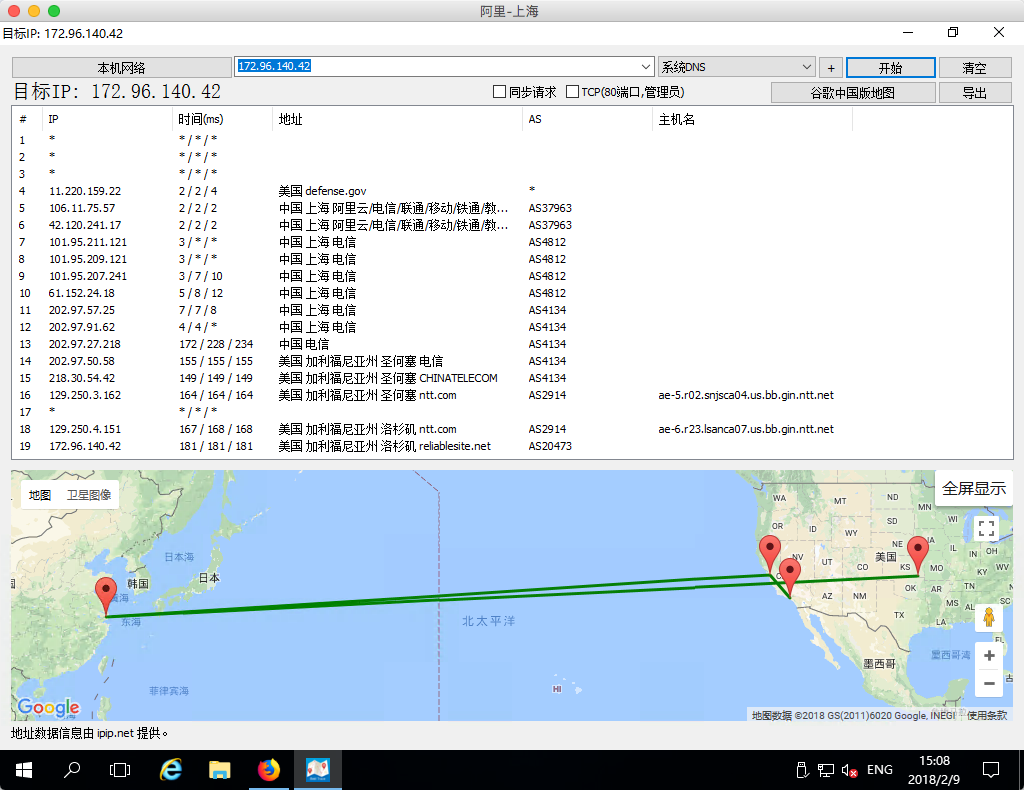Image resolution: width=1024 pixels, height=790 pixels.
Task: Select hop row 61.152.24.18
Action: [512, 293]
